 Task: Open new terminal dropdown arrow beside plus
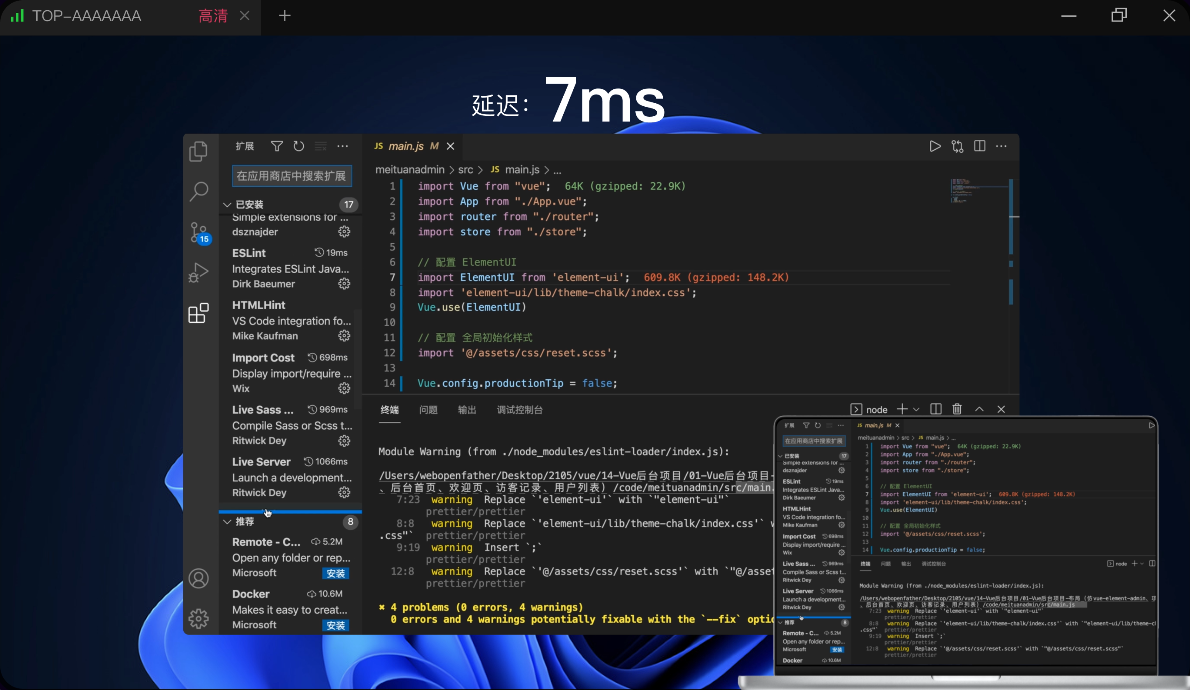pyautogui.click(x=916, y=409)
